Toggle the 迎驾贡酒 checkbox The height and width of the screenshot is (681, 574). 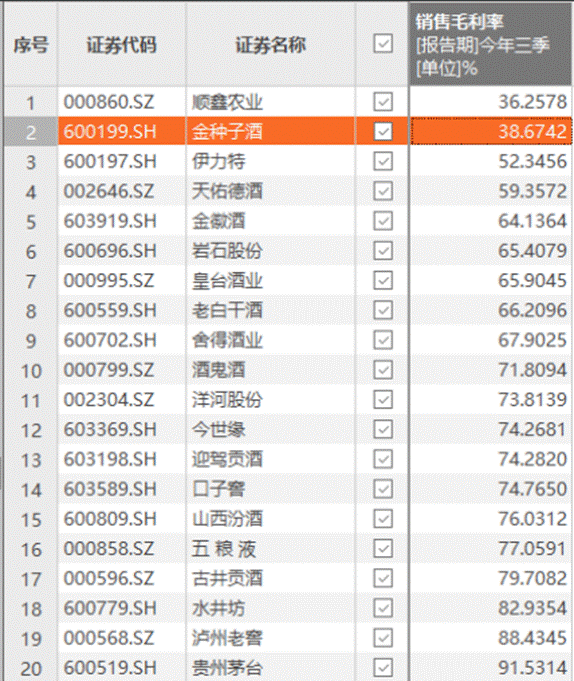tap(383, 459)
